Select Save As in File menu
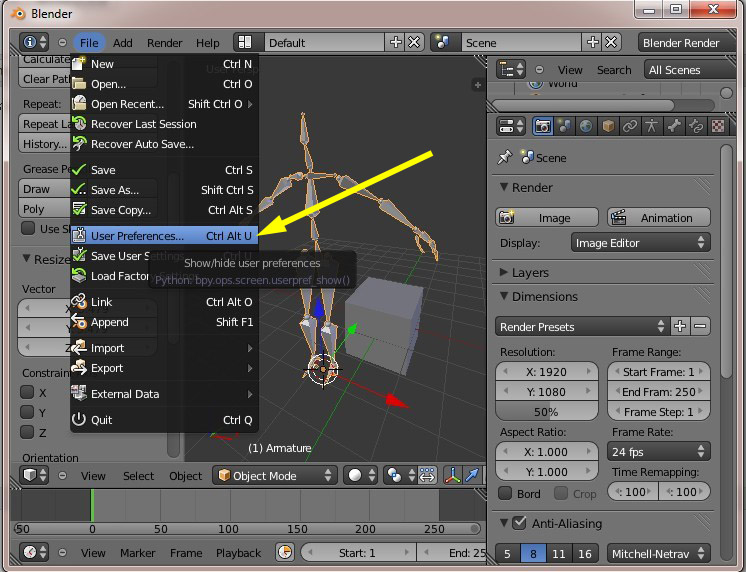 [164, 190]
